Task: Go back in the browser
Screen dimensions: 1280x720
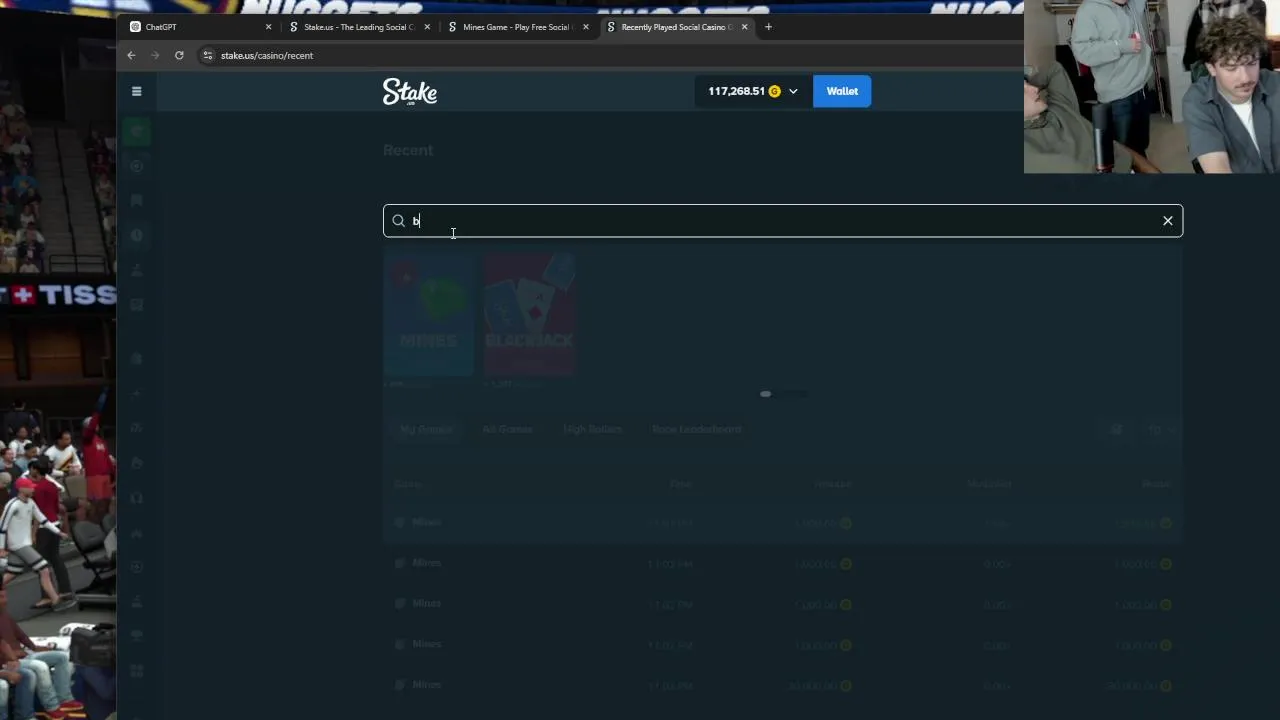Action: point(131,55)
